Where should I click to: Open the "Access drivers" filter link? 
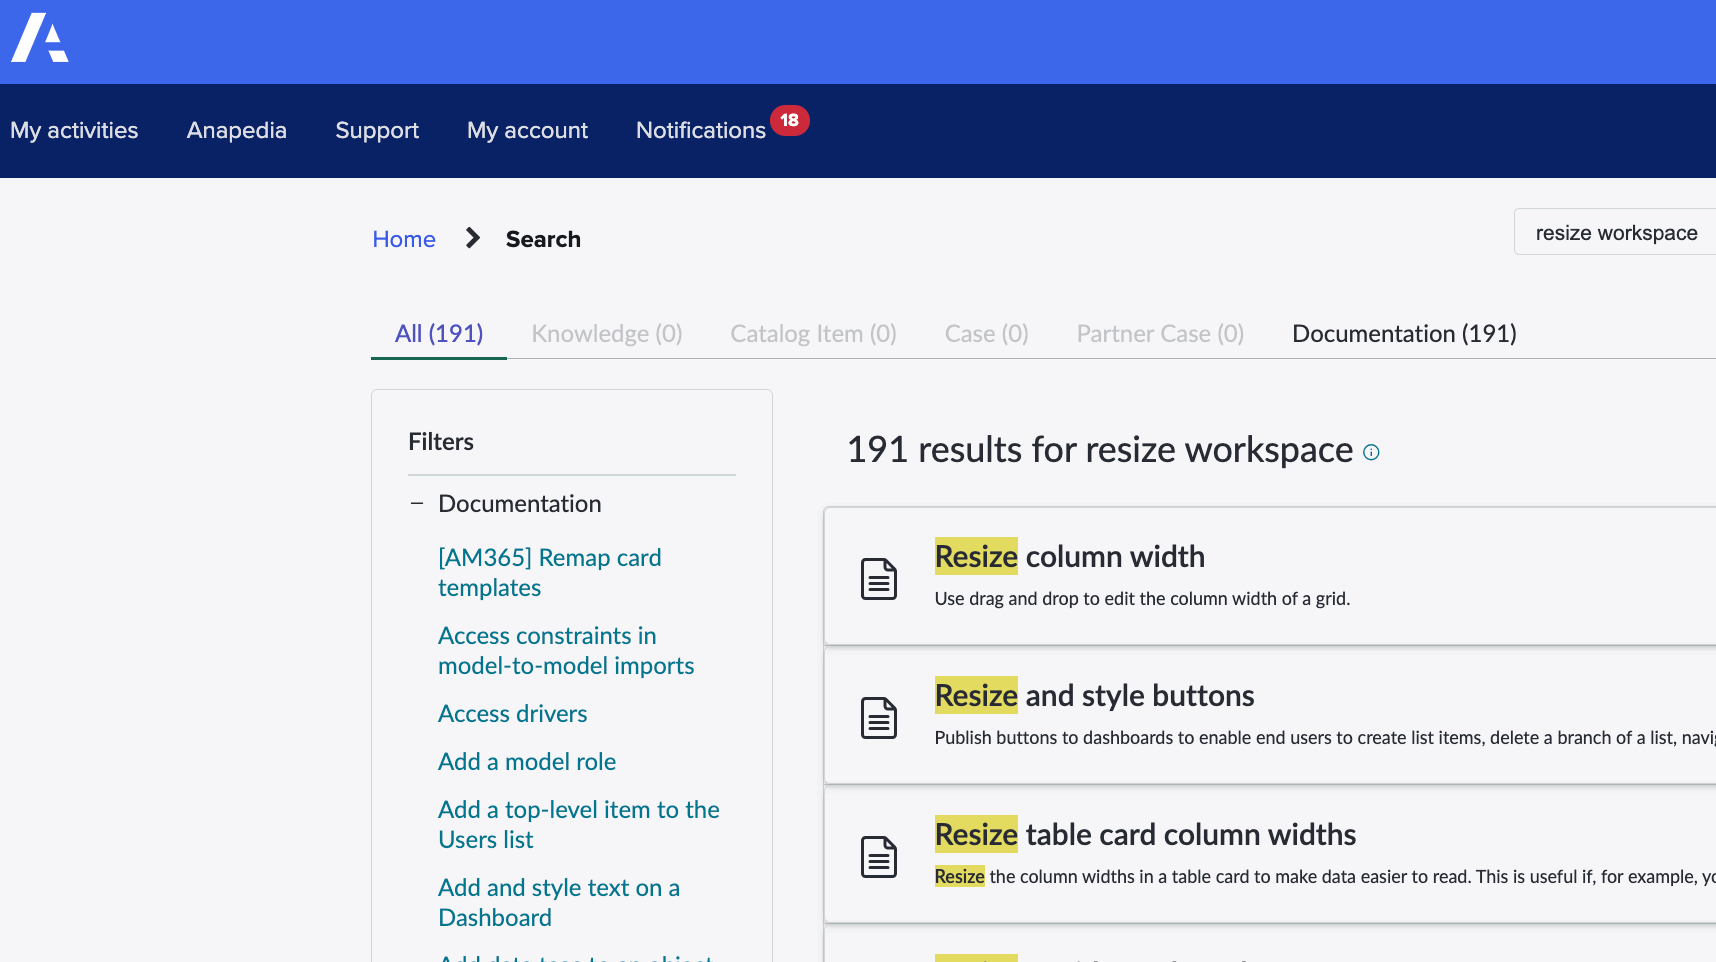[512, 713]
